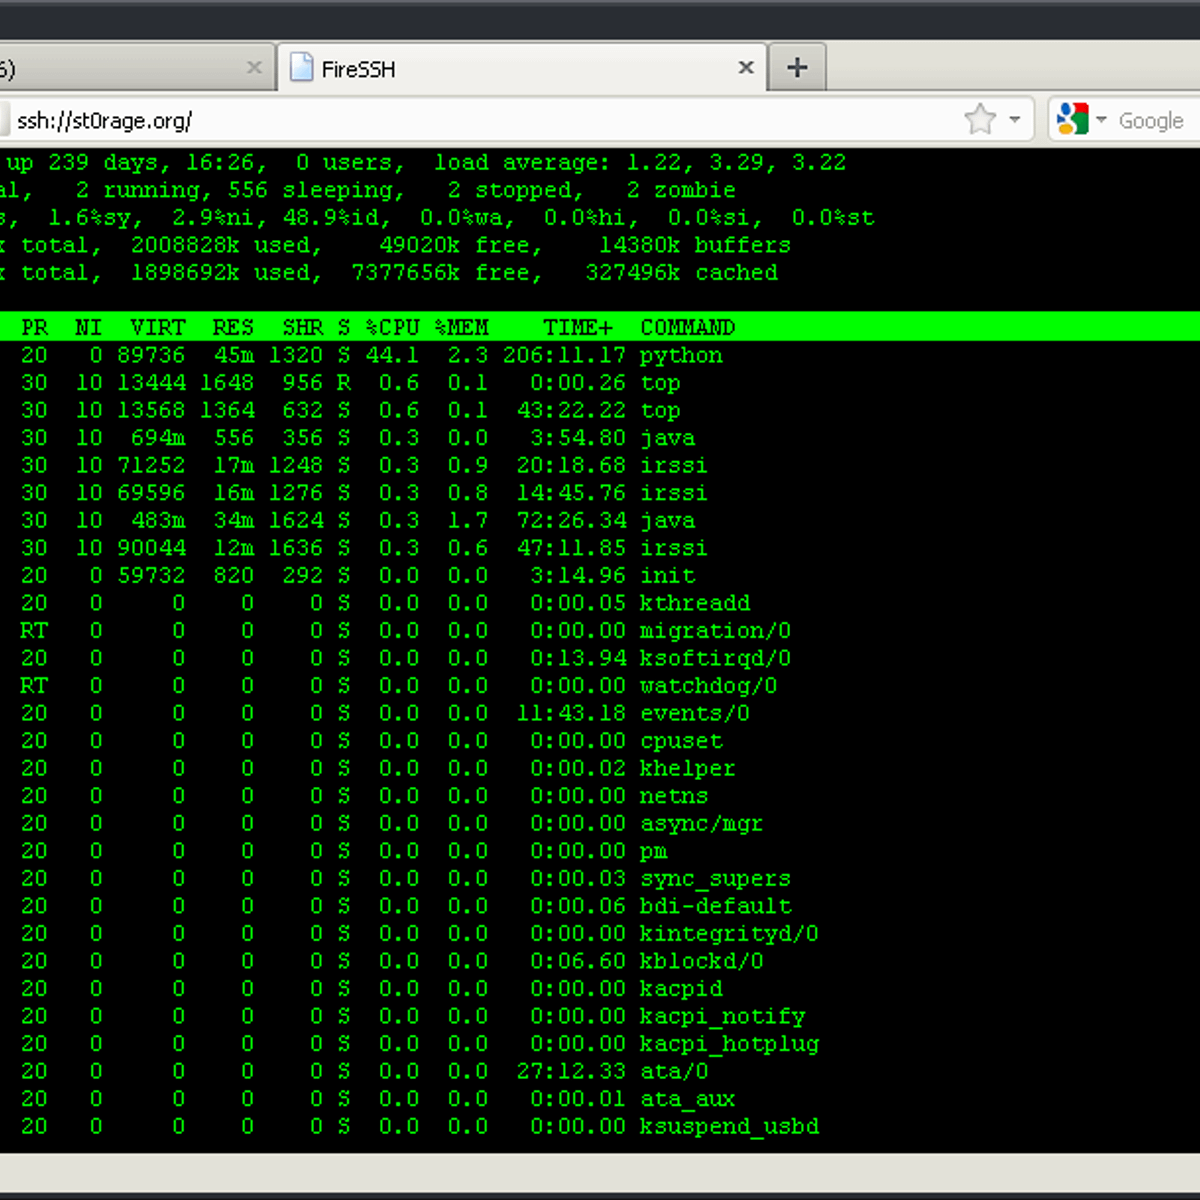Bookmark the page using the star icon

pos(979,119)
